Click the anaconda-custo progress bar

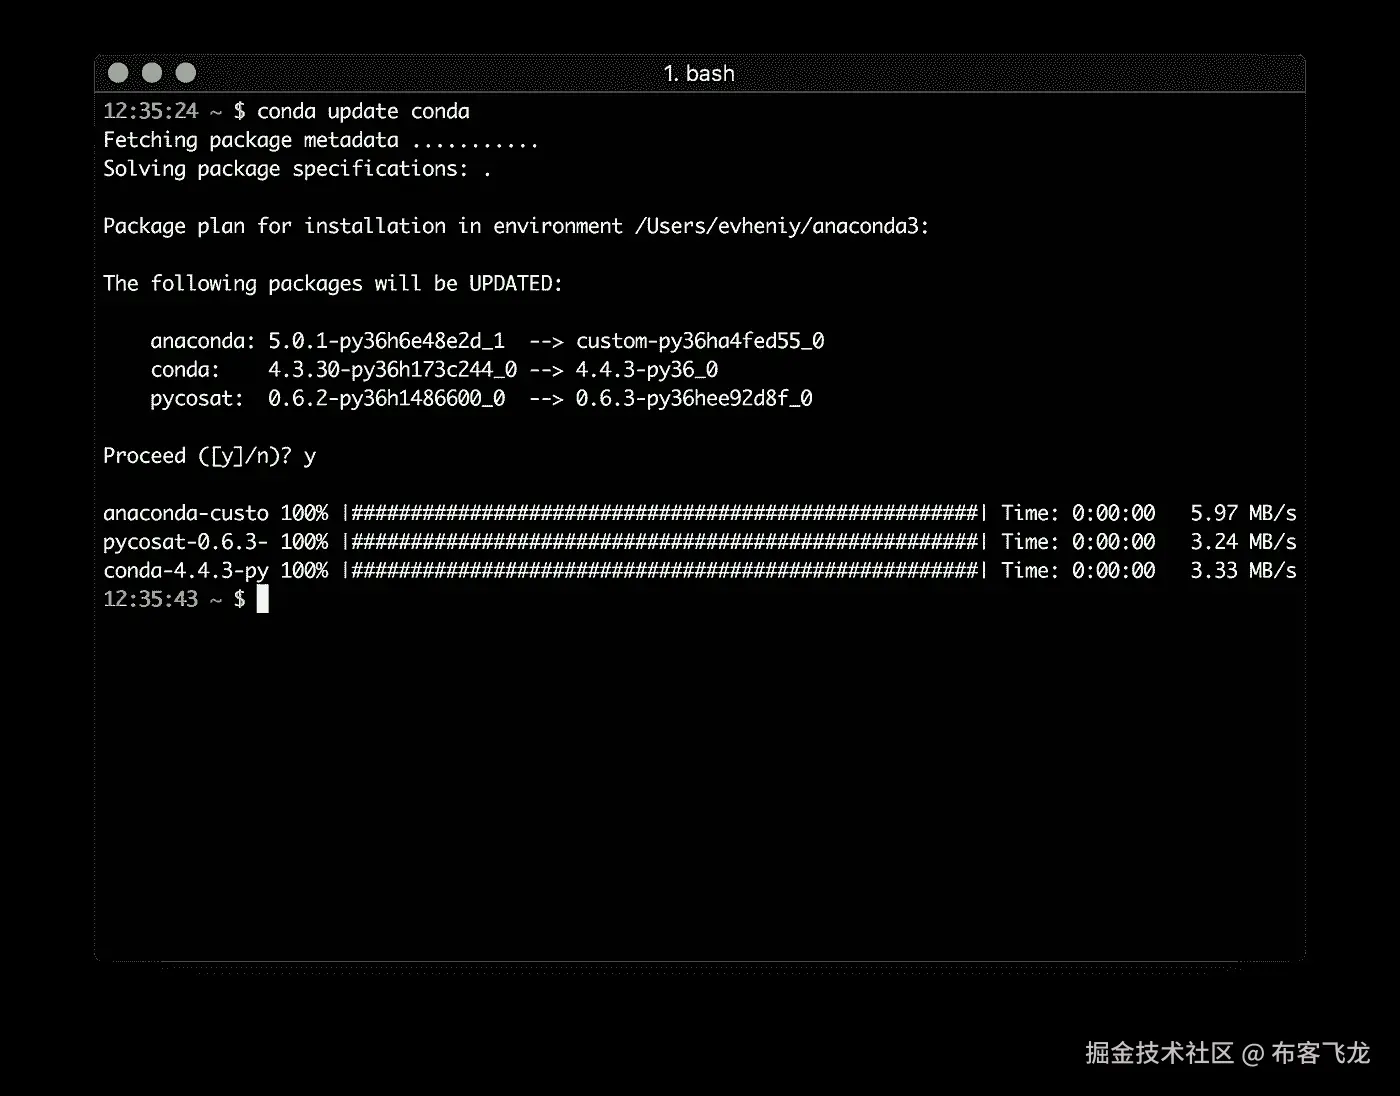tap(665, 514)
